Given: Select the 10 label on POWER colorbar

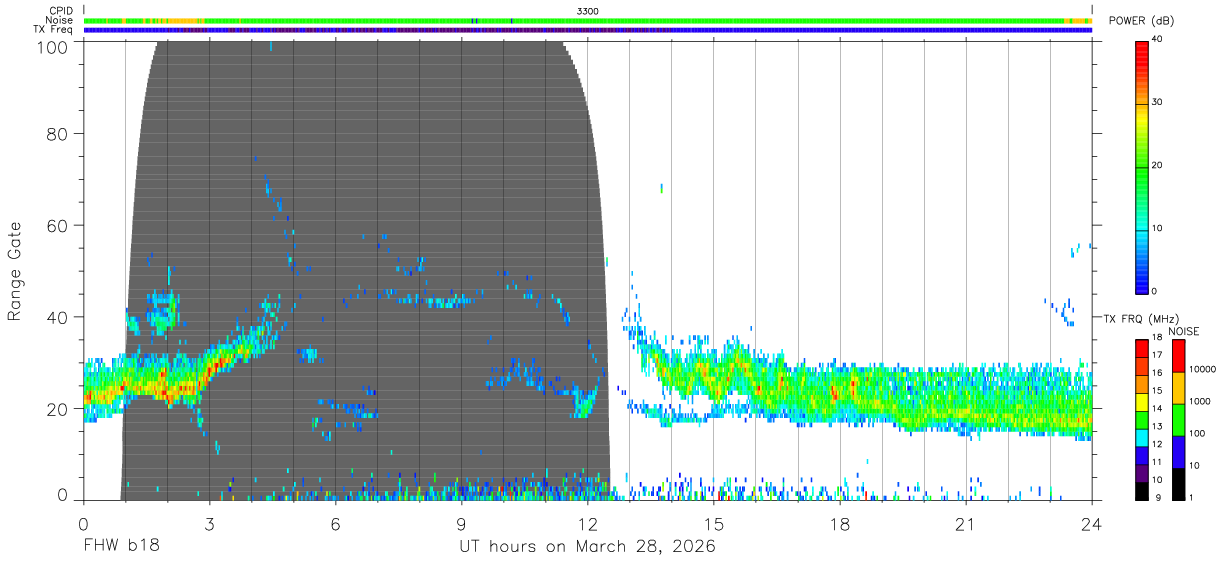Looking at the screenshot, I should 1159,229.
